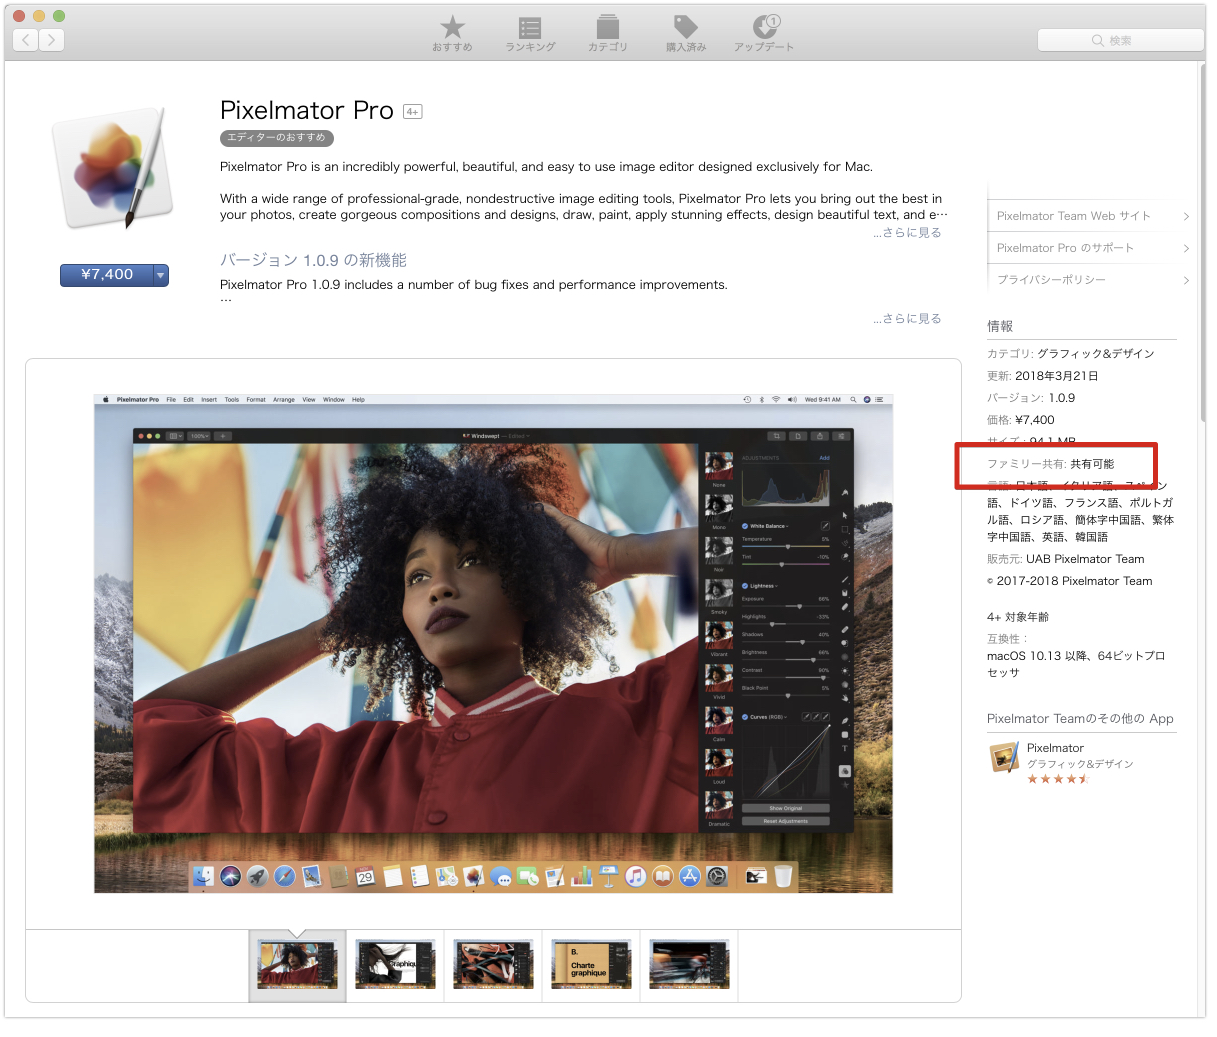
Task: Click the 2018年3月21日 update date
Action: (1057, 376)
